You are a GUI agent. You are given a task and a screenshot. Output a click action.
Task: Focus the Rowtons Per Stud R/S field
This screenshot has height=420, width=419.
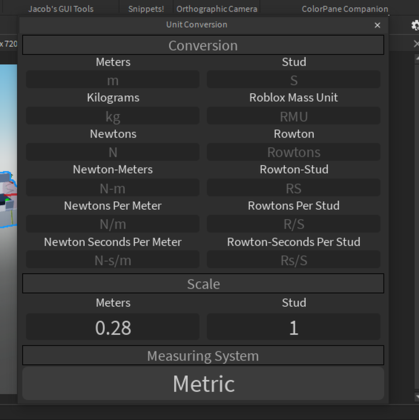point(294,224)
